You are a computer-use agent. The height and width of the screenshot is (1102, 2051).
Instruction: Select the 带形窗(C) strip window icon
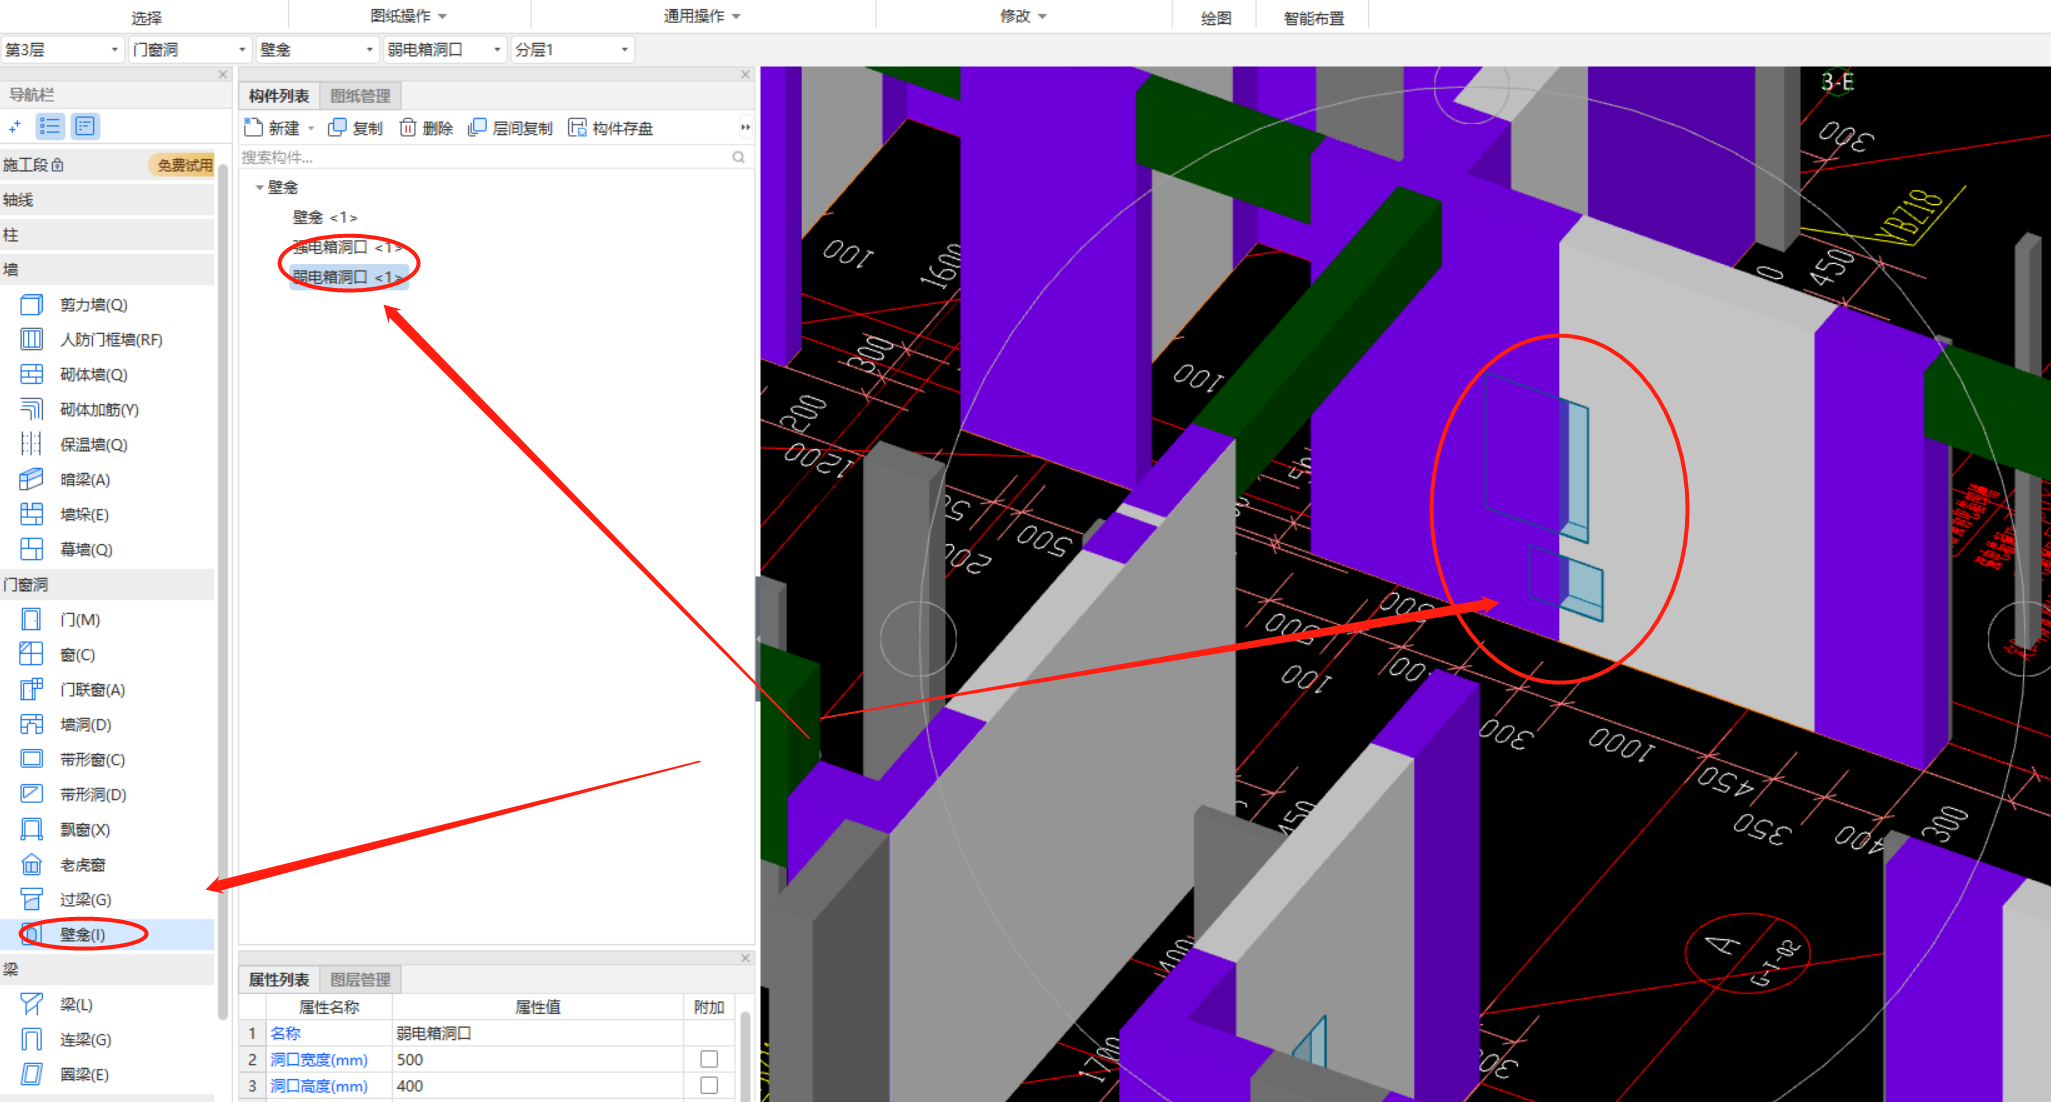pyautogui.click(x=32, y=760)
